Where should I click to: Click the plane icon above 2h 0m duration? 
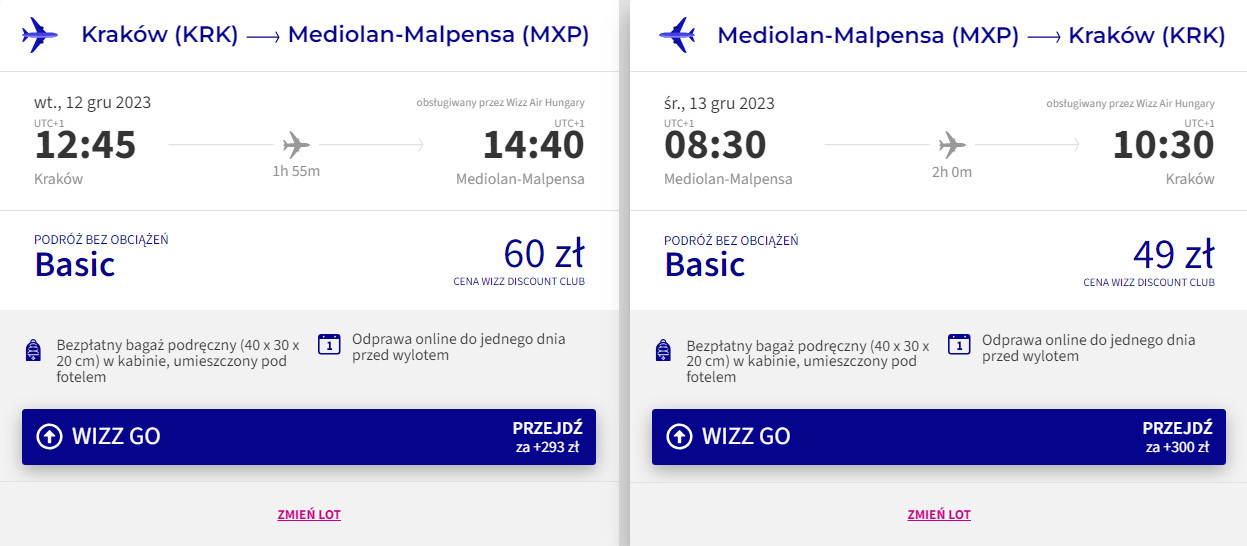(x=952, y=145)
